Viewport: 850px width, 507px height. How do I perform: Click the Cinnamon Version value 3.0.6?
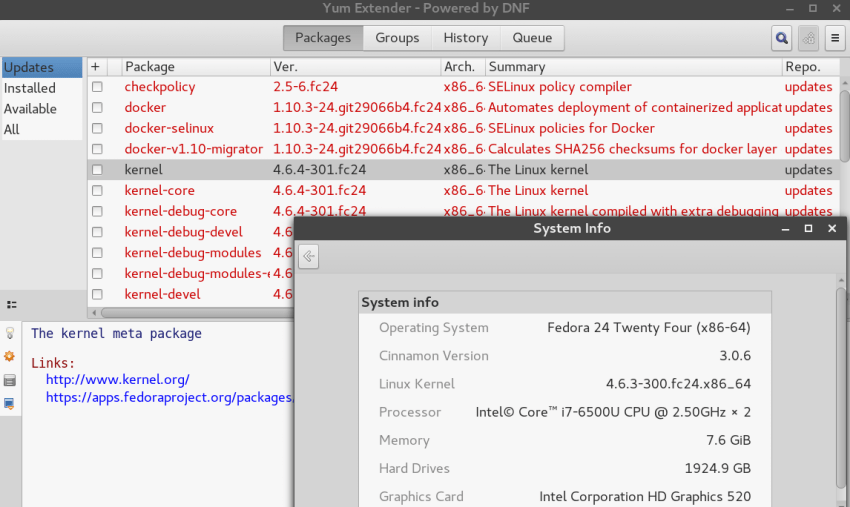[x=735, y=356]
